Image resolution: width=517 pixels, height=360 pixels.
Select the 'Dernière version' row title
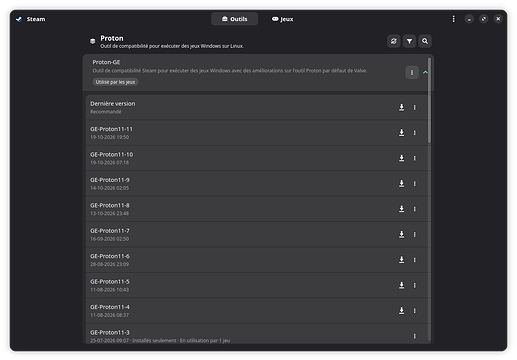[113, 104]
